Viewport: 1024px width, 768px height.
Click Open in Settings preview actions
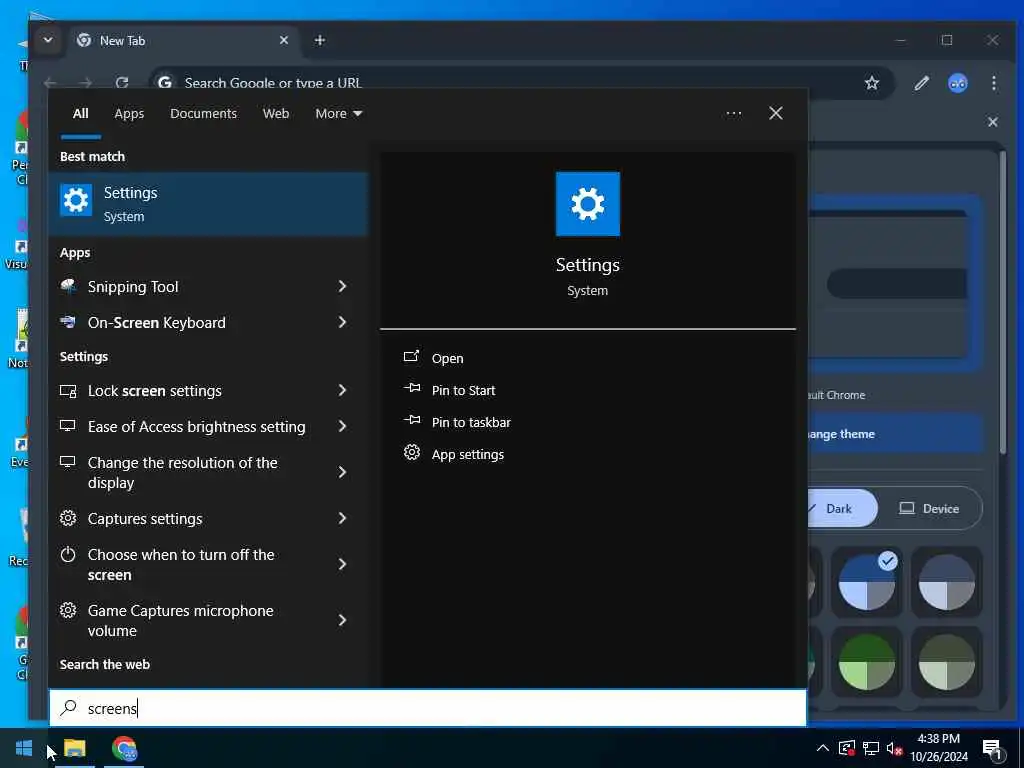(x=447, y=359)
